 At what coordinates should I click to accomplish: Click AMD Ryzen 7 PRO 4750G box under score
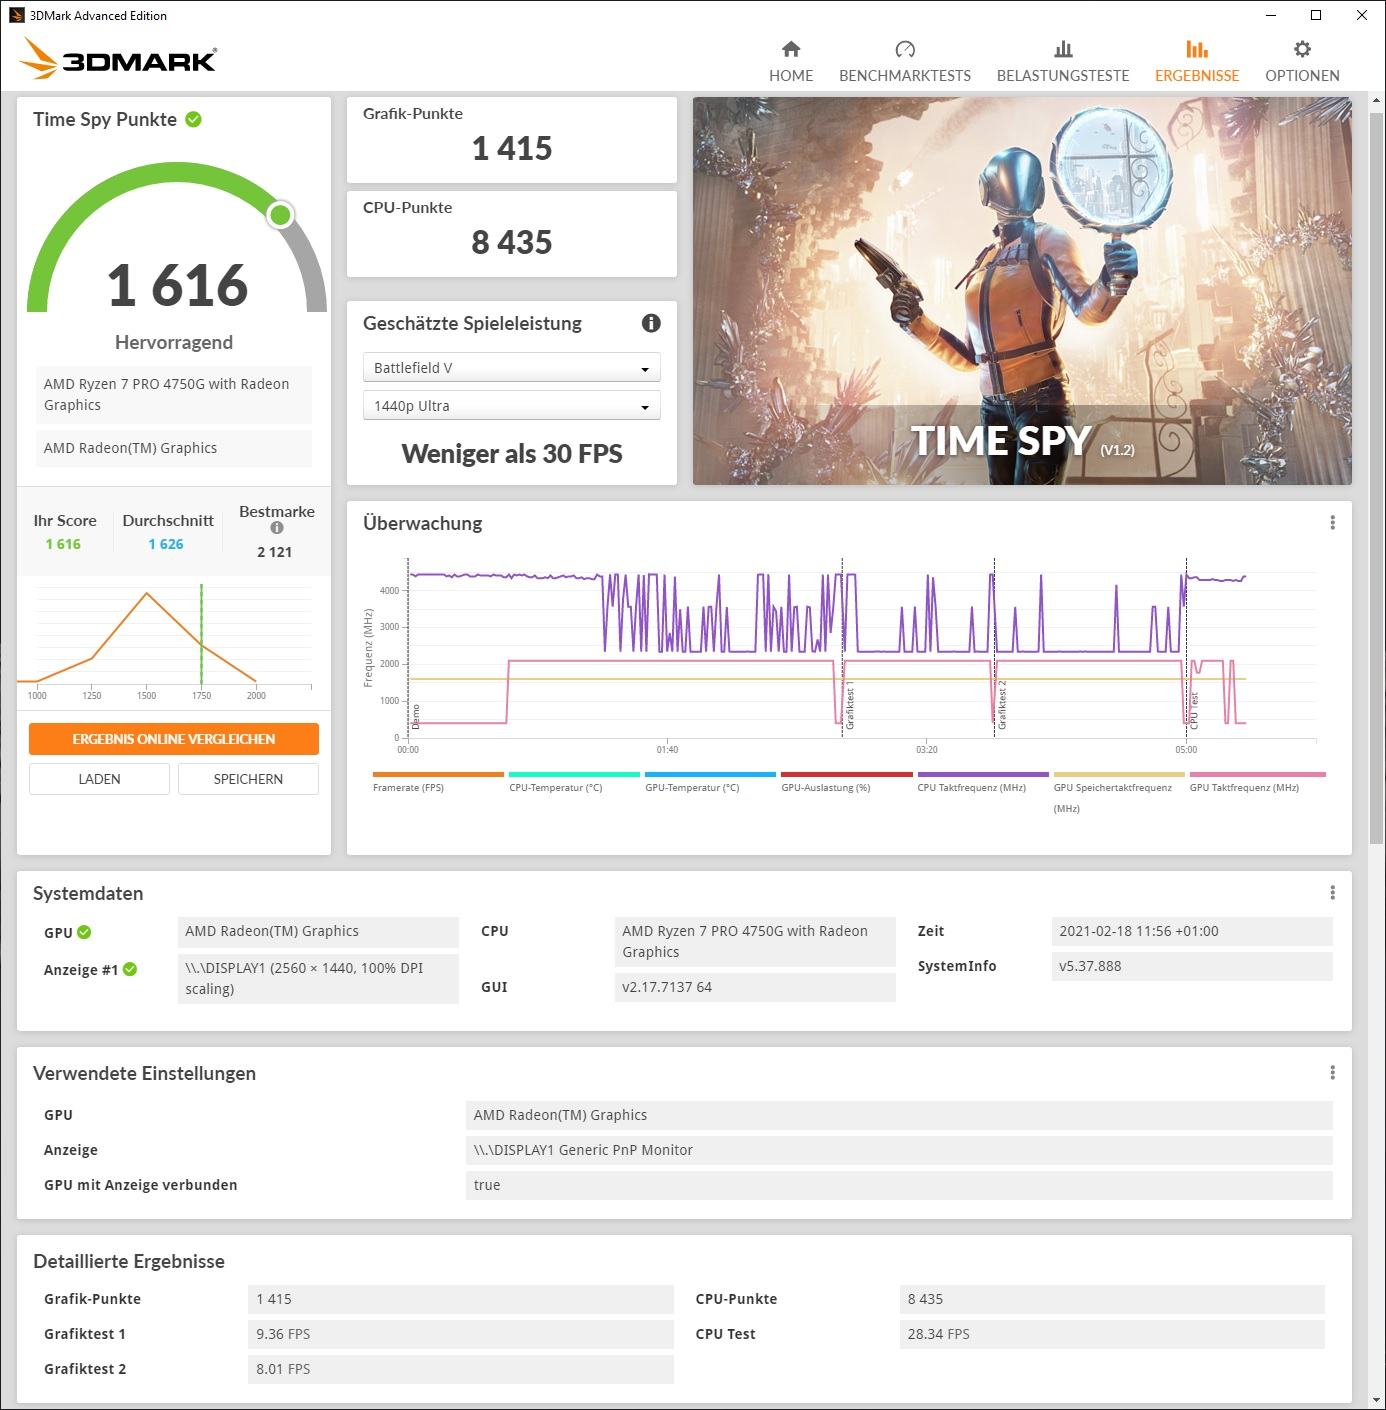(x=174, y=394)
